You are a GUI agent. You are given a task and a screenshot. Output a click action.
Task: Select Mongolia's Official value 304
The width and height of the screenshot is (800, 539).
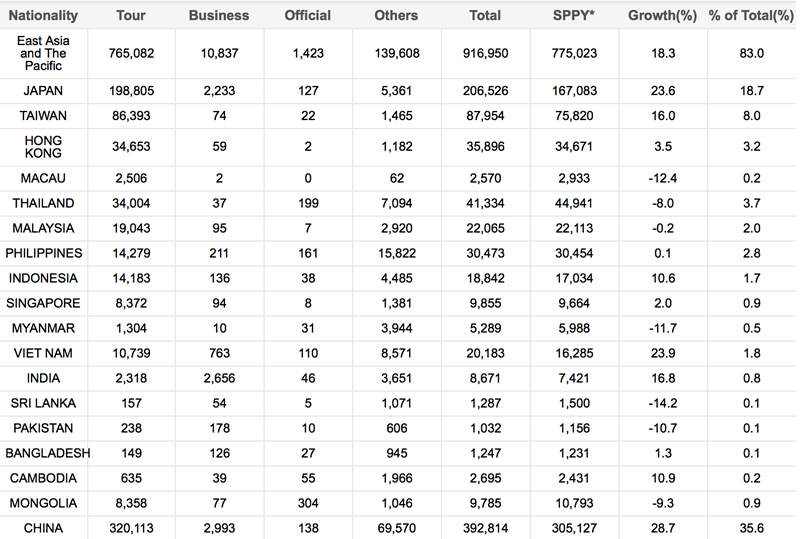(x=308, y=503)
